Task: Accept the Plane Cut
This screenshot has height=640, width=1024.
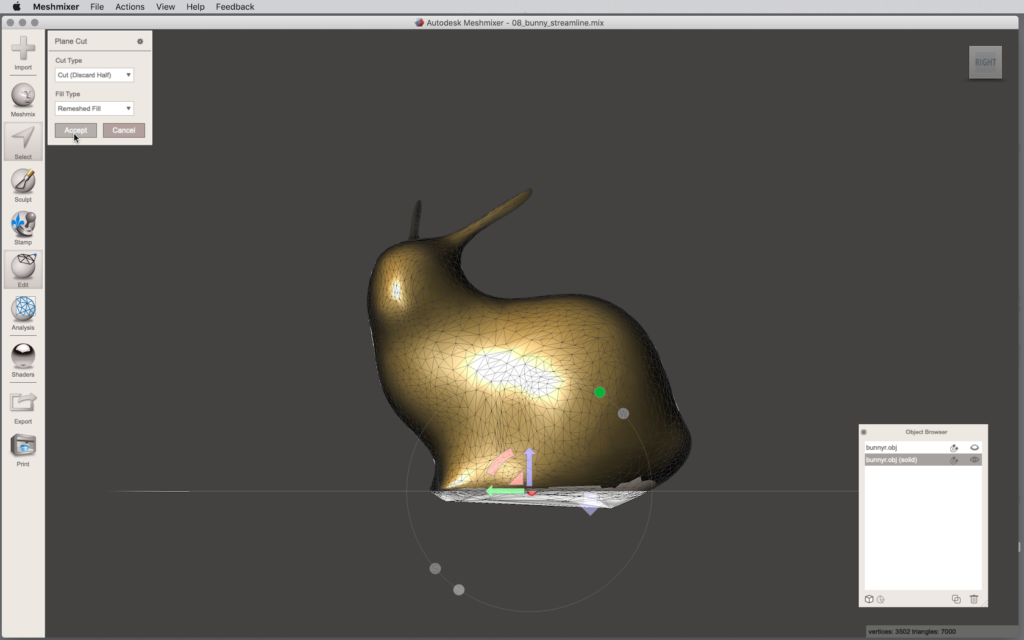Action: click(76, 130)
